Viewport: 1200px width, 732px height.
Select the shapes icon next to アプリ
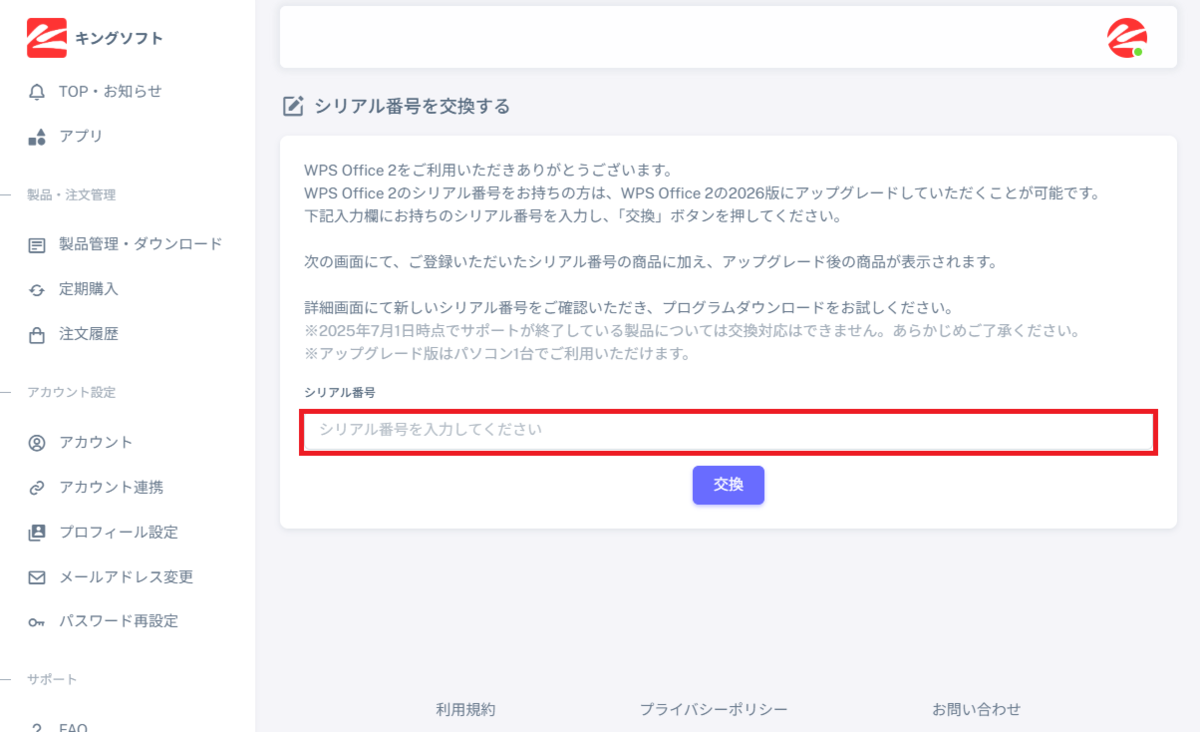point(37,137)
